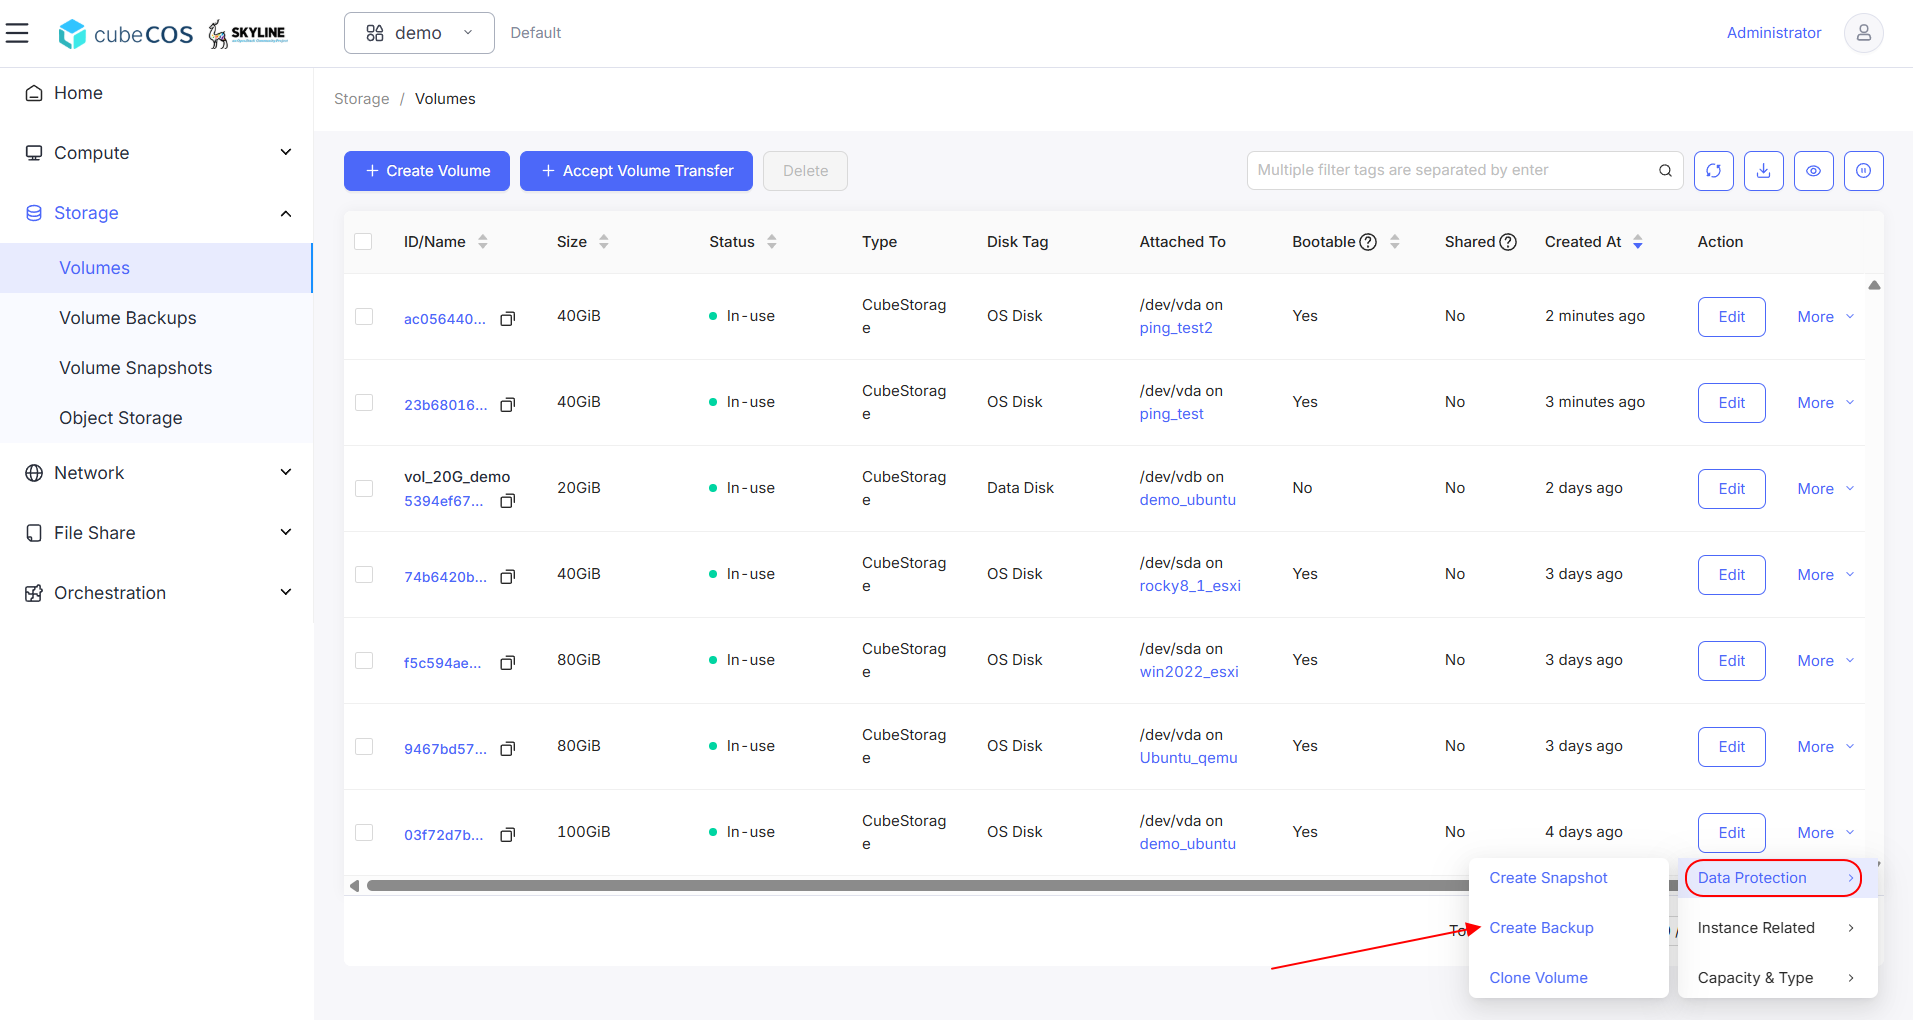
Task: Expand the Network sidebar section
Action: pos(157,473)
